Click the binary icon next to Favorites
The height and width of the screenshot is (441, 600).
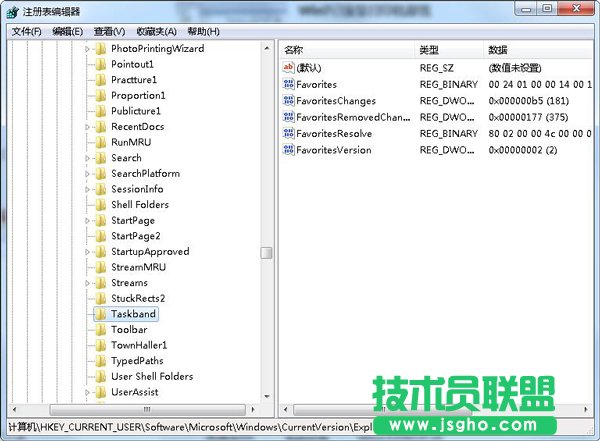(288, 86)
